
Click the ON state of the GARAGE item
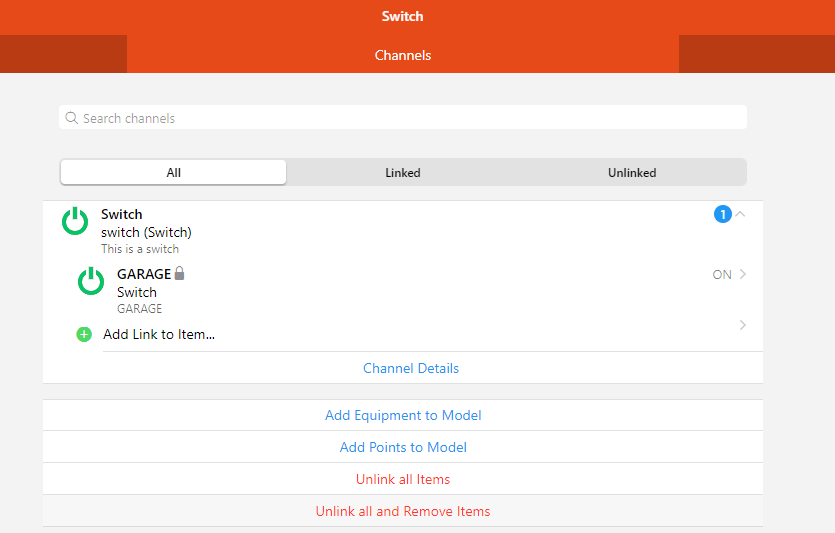pos(721,275)
